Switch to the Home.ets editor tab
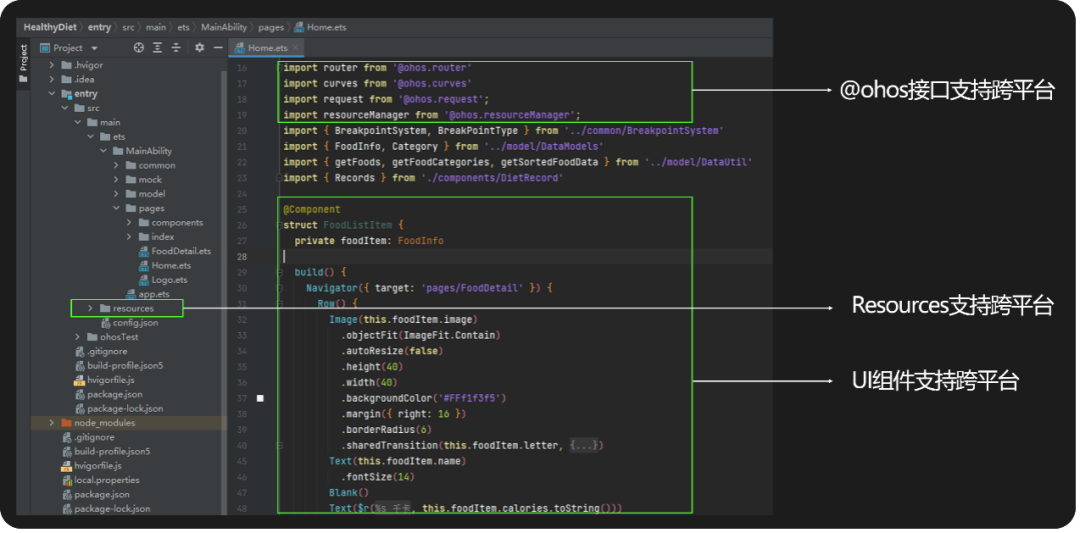The height and width of the screenshot is (533, 1080). pyautogui.click(x=268, y=48)
